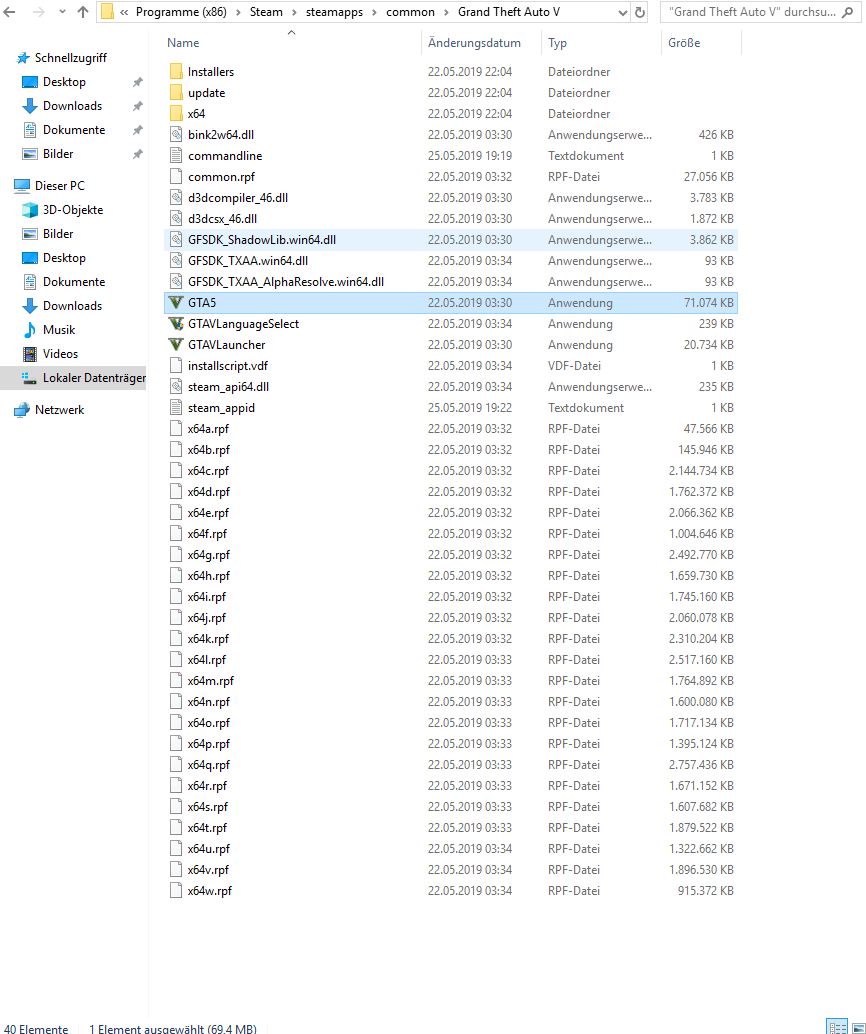
Task: Open Dokumente under Schnellzugriff
Action: [74, 130]
